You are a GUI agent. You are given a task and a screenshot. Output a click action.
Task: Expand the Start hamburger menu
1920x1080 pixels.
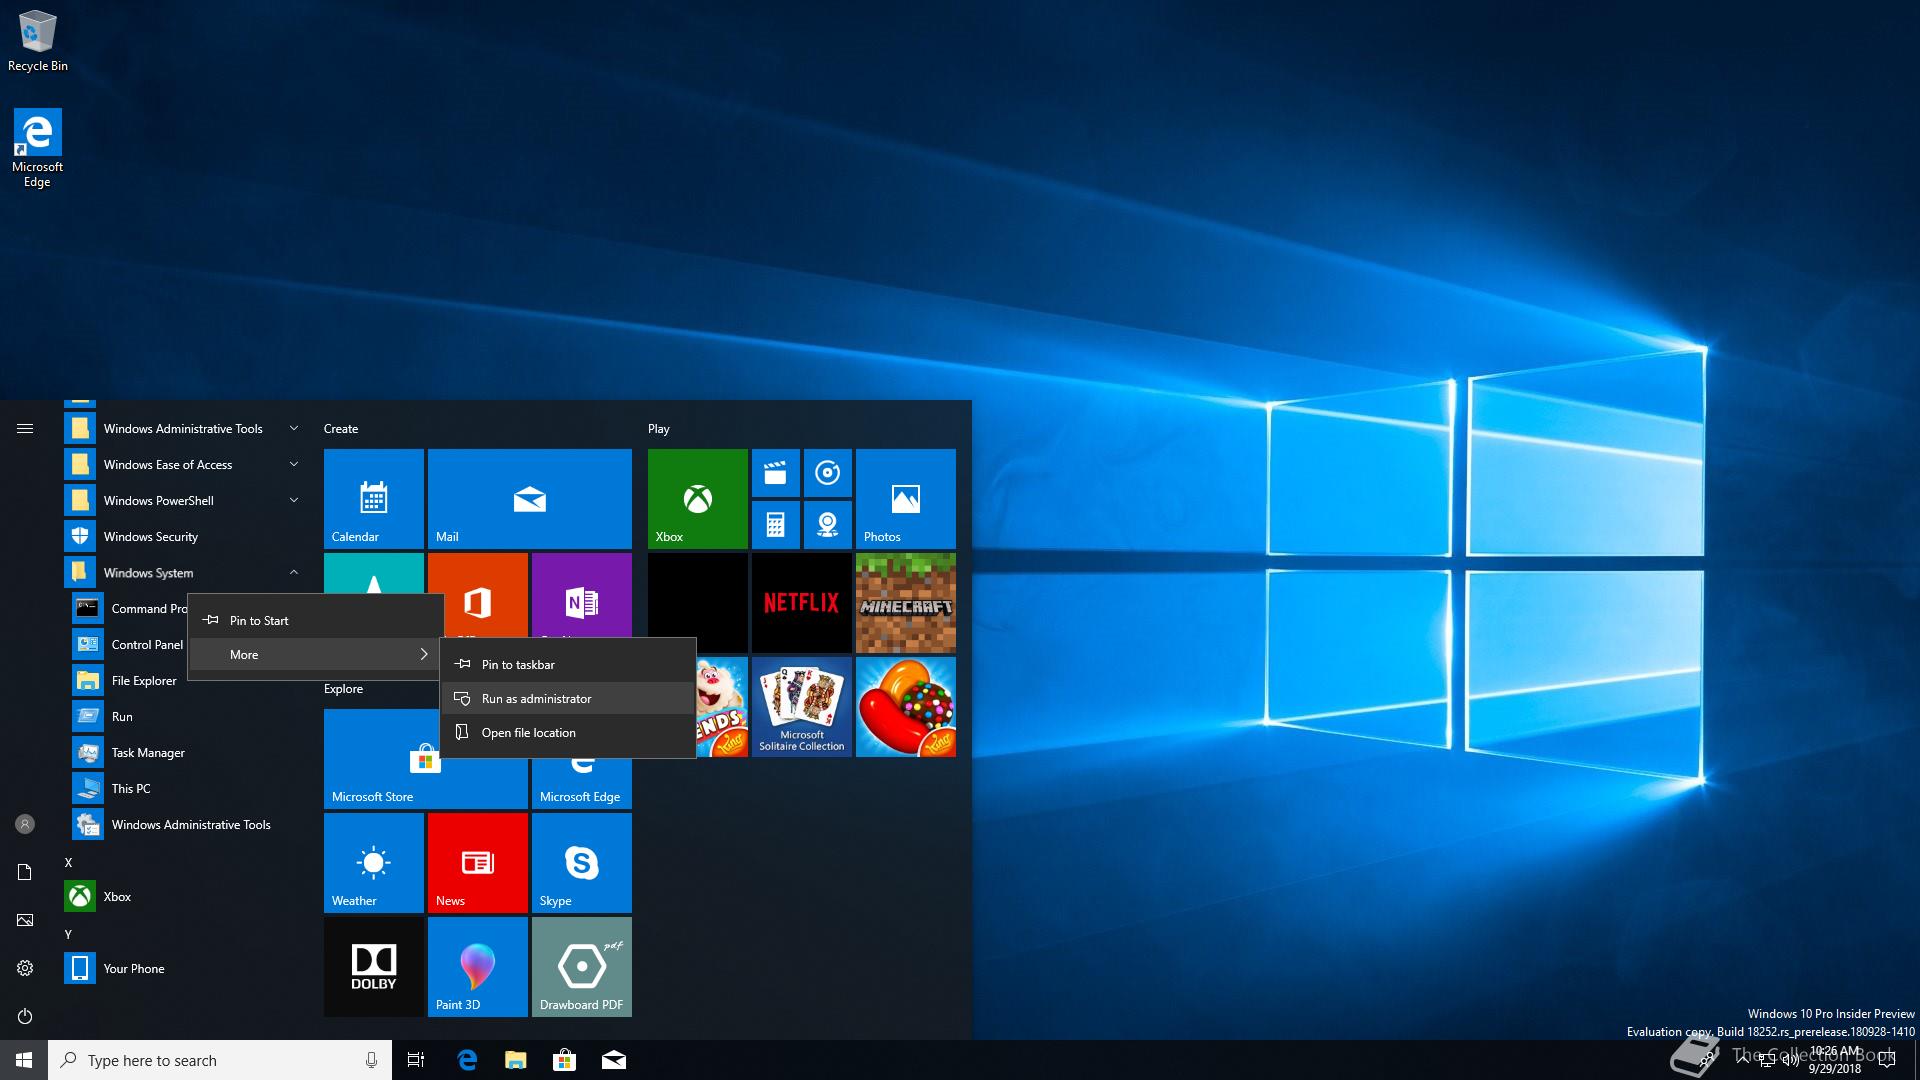[x=25, y=428]
